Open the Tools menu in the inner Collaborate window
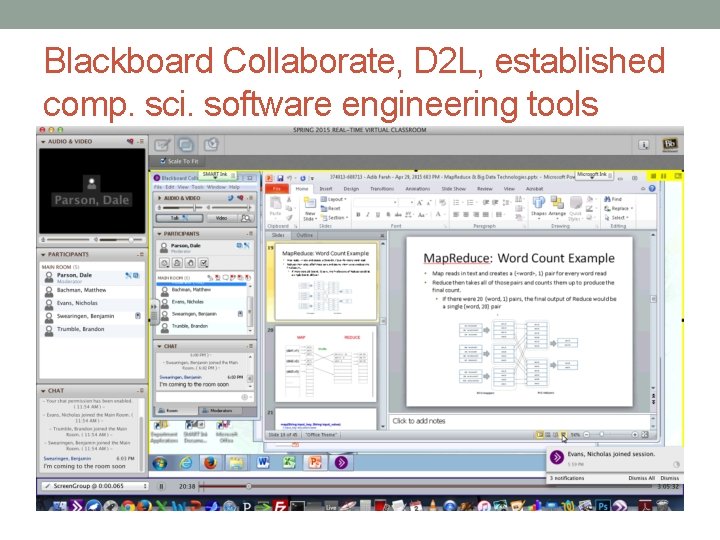The height and width of the screenshot is (540, 720). [x=197, y=187]
